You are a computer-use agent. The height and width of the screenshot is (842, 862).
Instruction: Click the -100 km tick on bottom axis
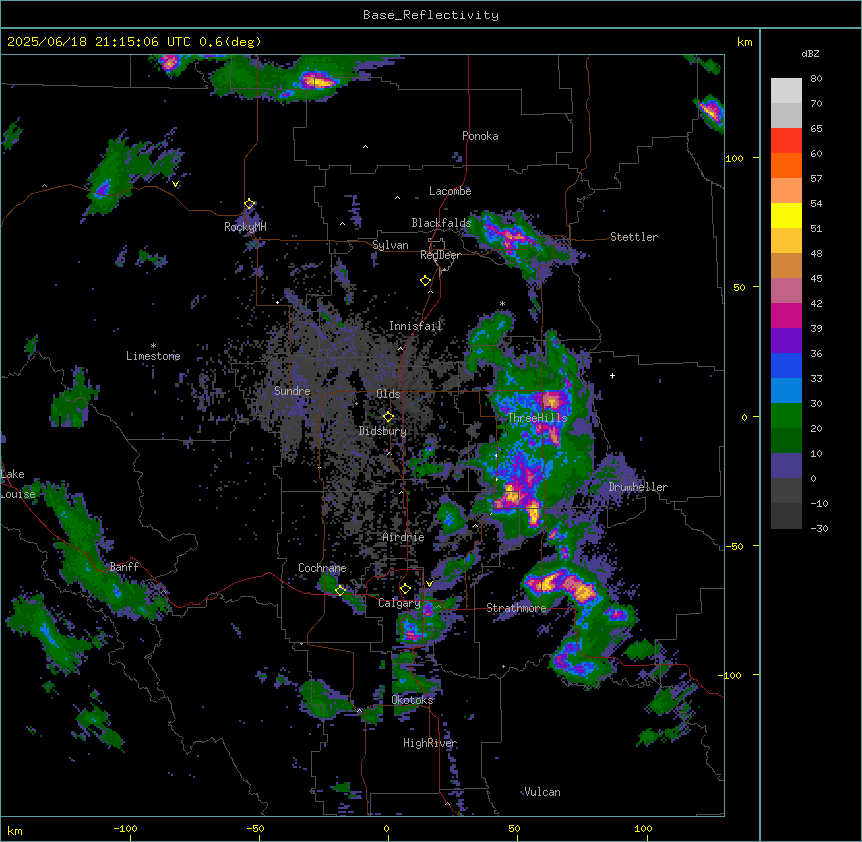coord(125,828)
